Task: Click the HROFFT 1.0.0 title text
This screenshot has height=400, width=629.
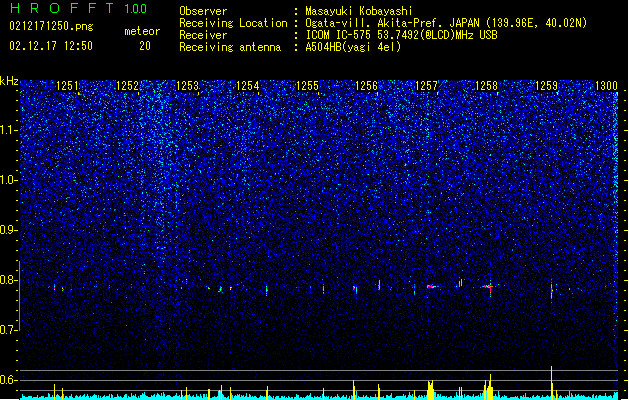Action: pos(78,8)
